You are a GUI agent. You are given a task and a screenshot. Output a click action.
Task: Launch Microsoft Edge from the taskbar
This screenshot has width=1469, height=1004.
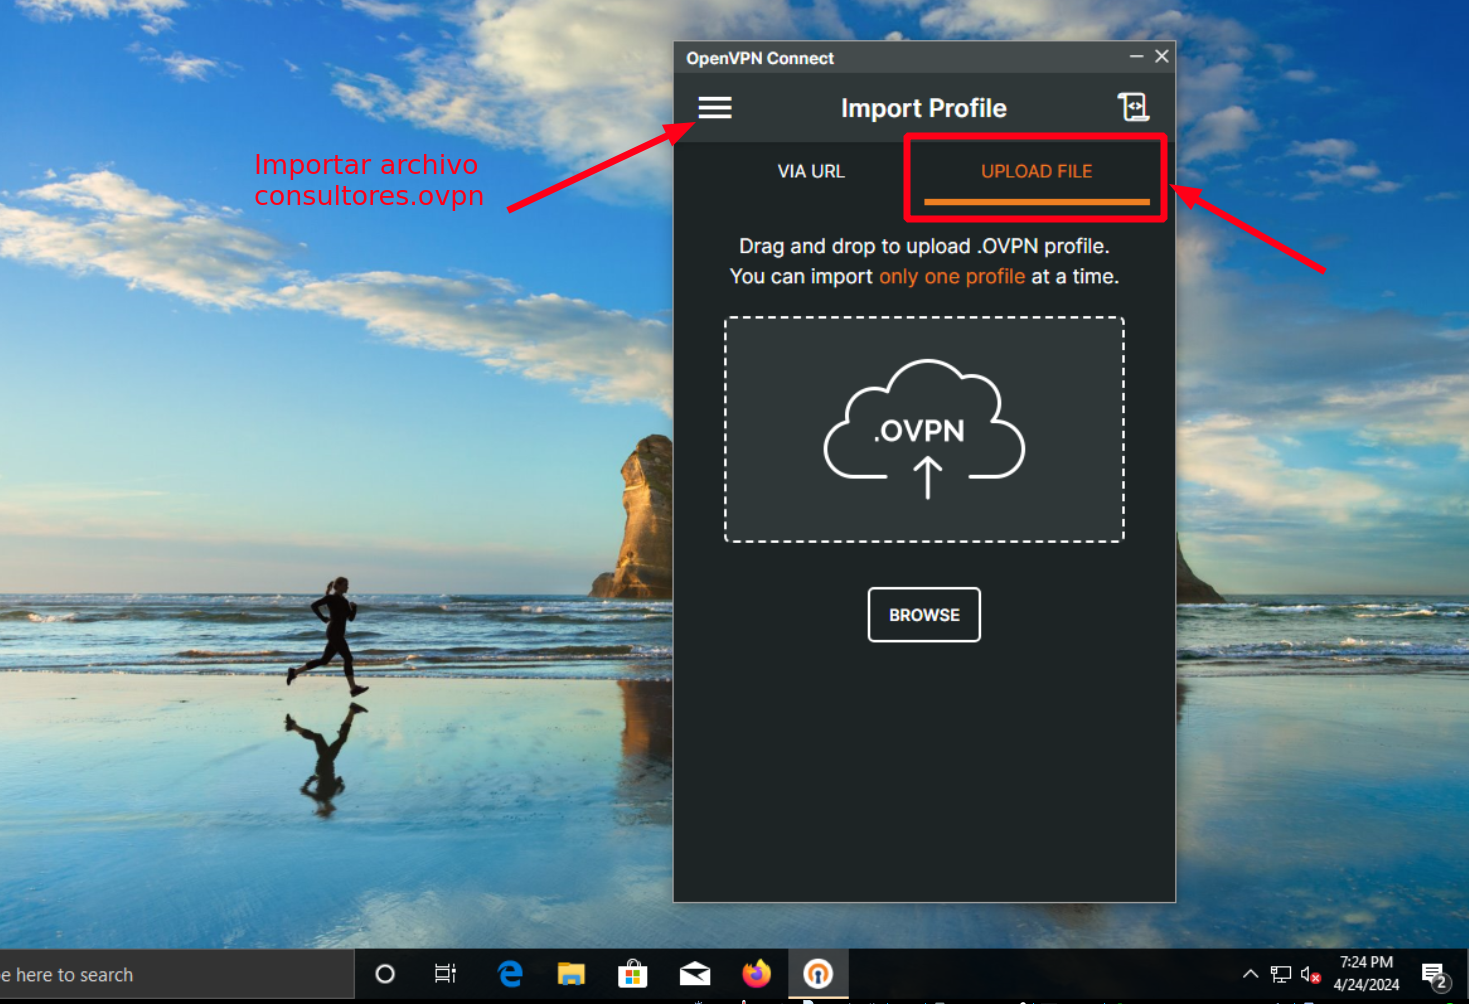(x=510, y=973)
